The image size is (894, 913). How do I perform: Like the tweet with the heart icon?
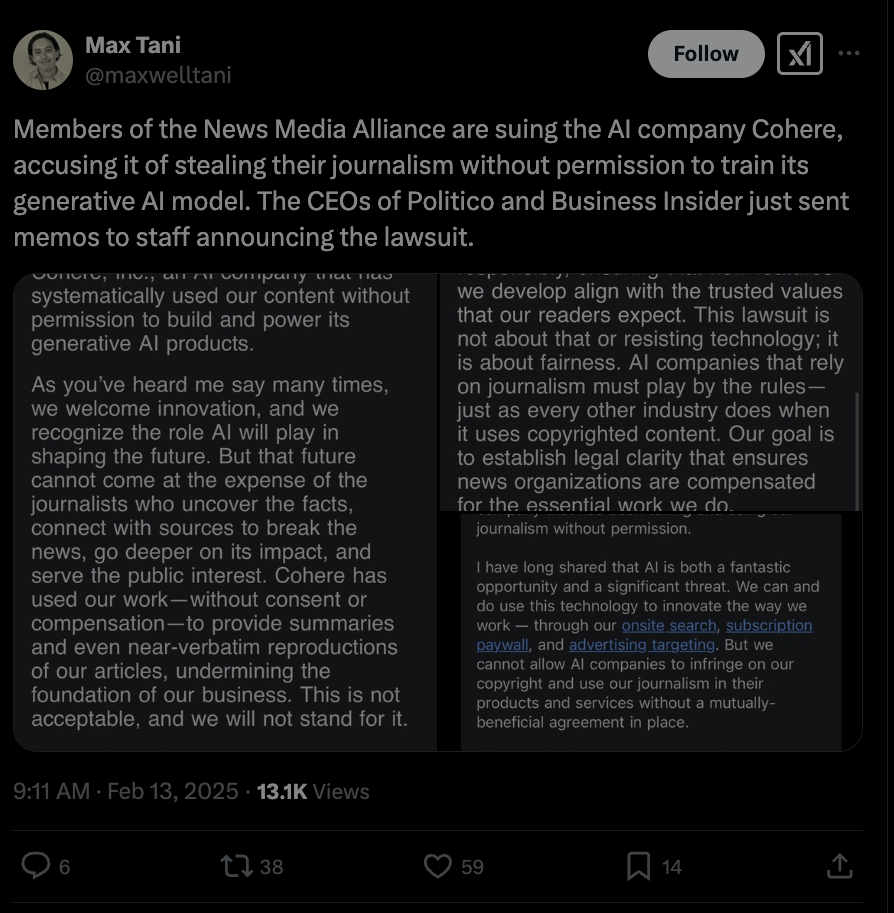pyautogui.click(x=438, y=866)
